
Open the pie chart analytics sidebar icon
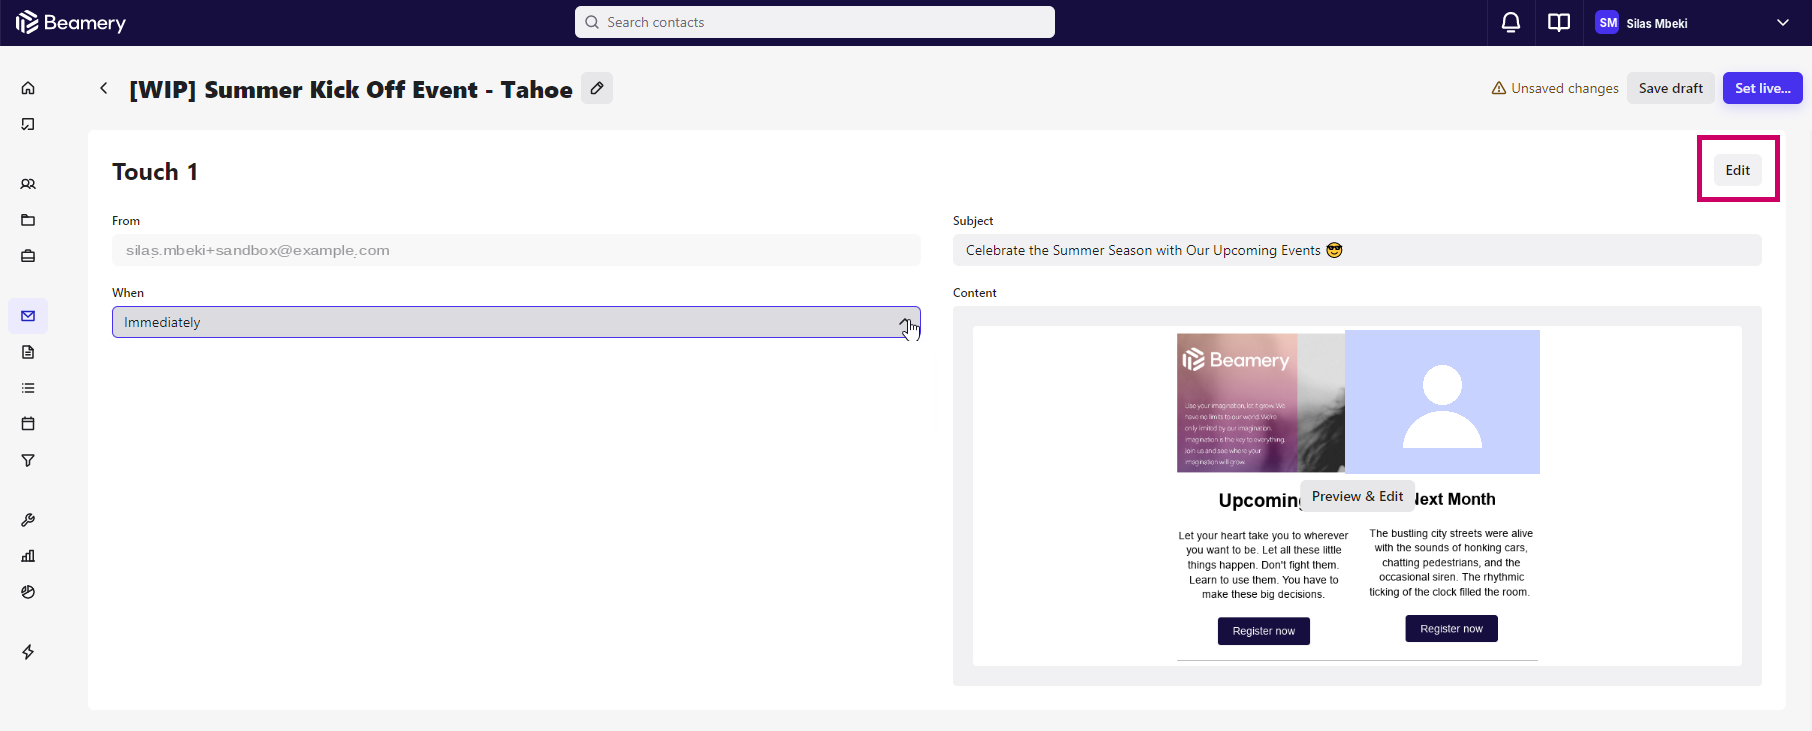28,592
